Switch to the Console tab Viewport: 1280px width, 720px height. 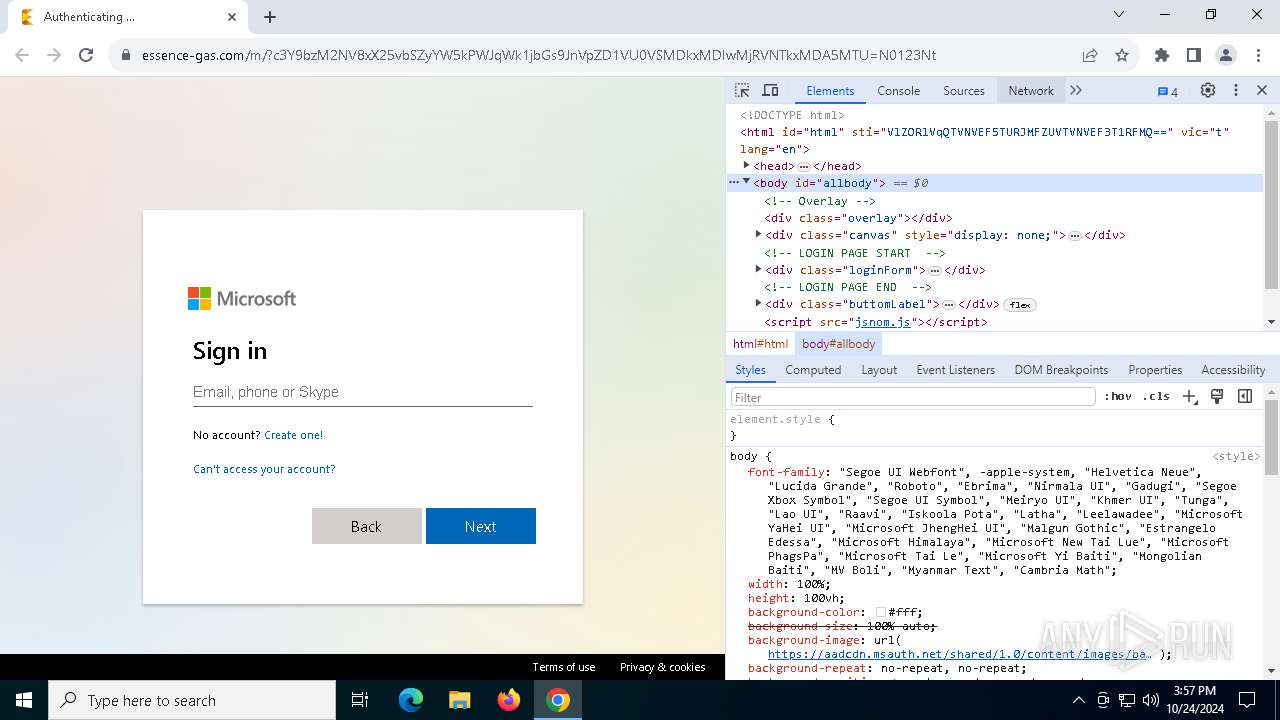pos(898,91)
